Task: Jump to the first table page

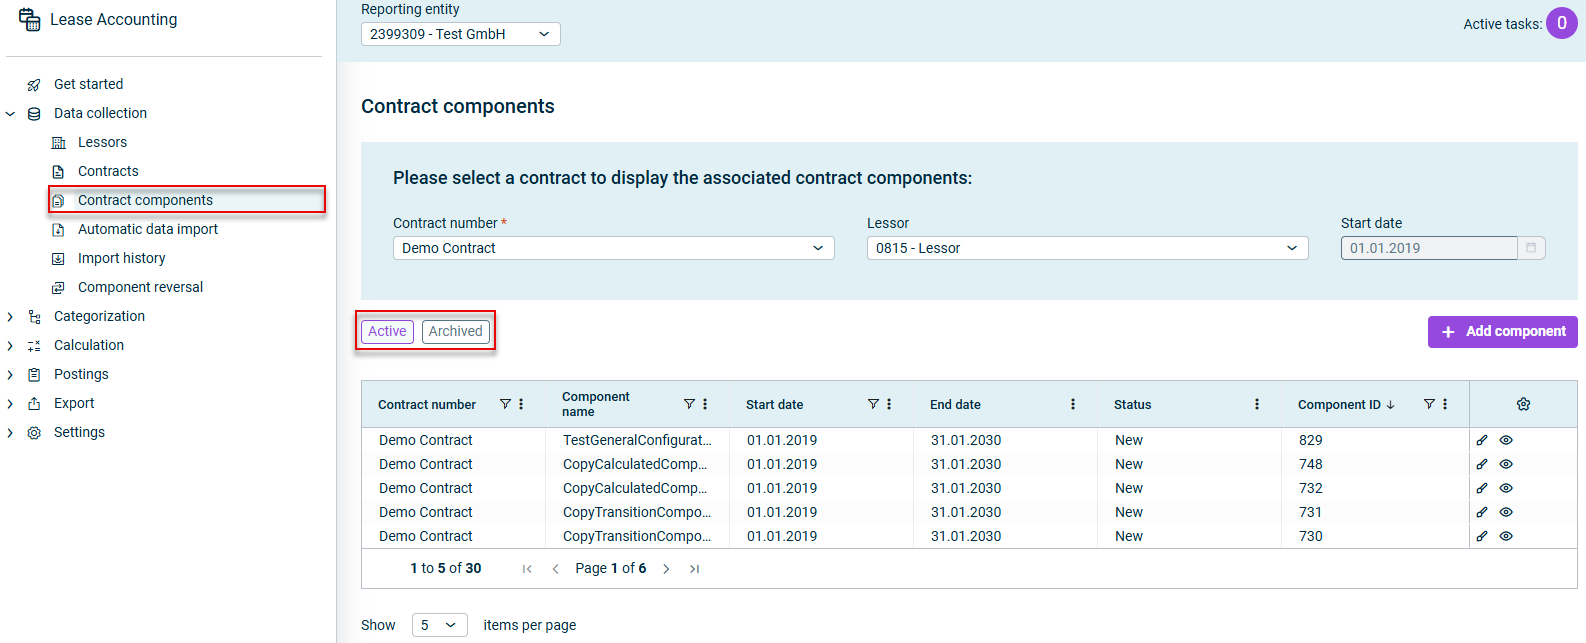Action: tap(527, 569)
